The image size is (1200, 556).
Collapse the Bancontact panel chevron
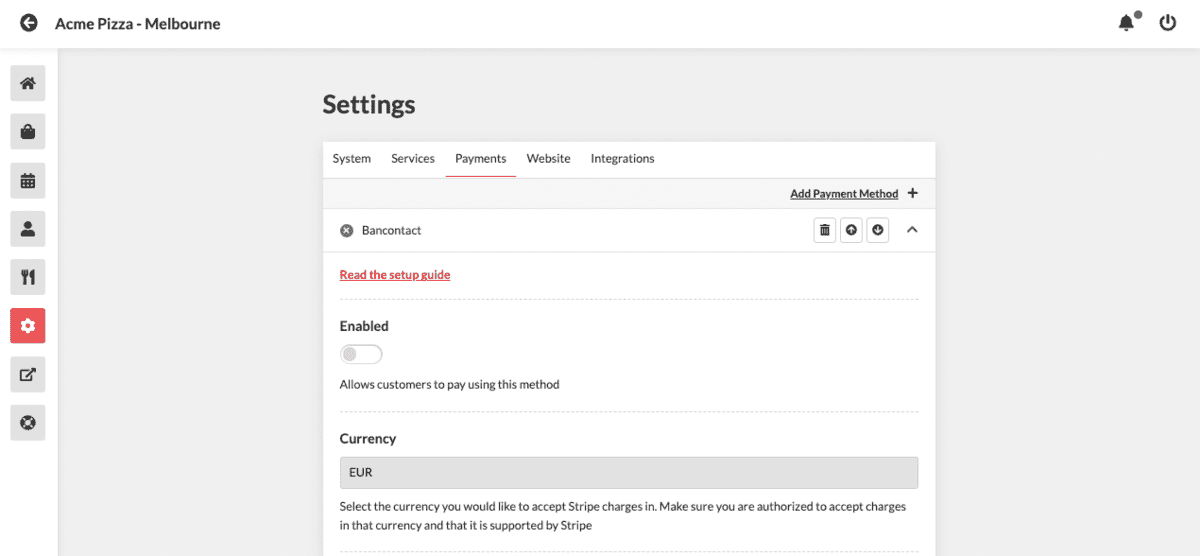point(912,230)
